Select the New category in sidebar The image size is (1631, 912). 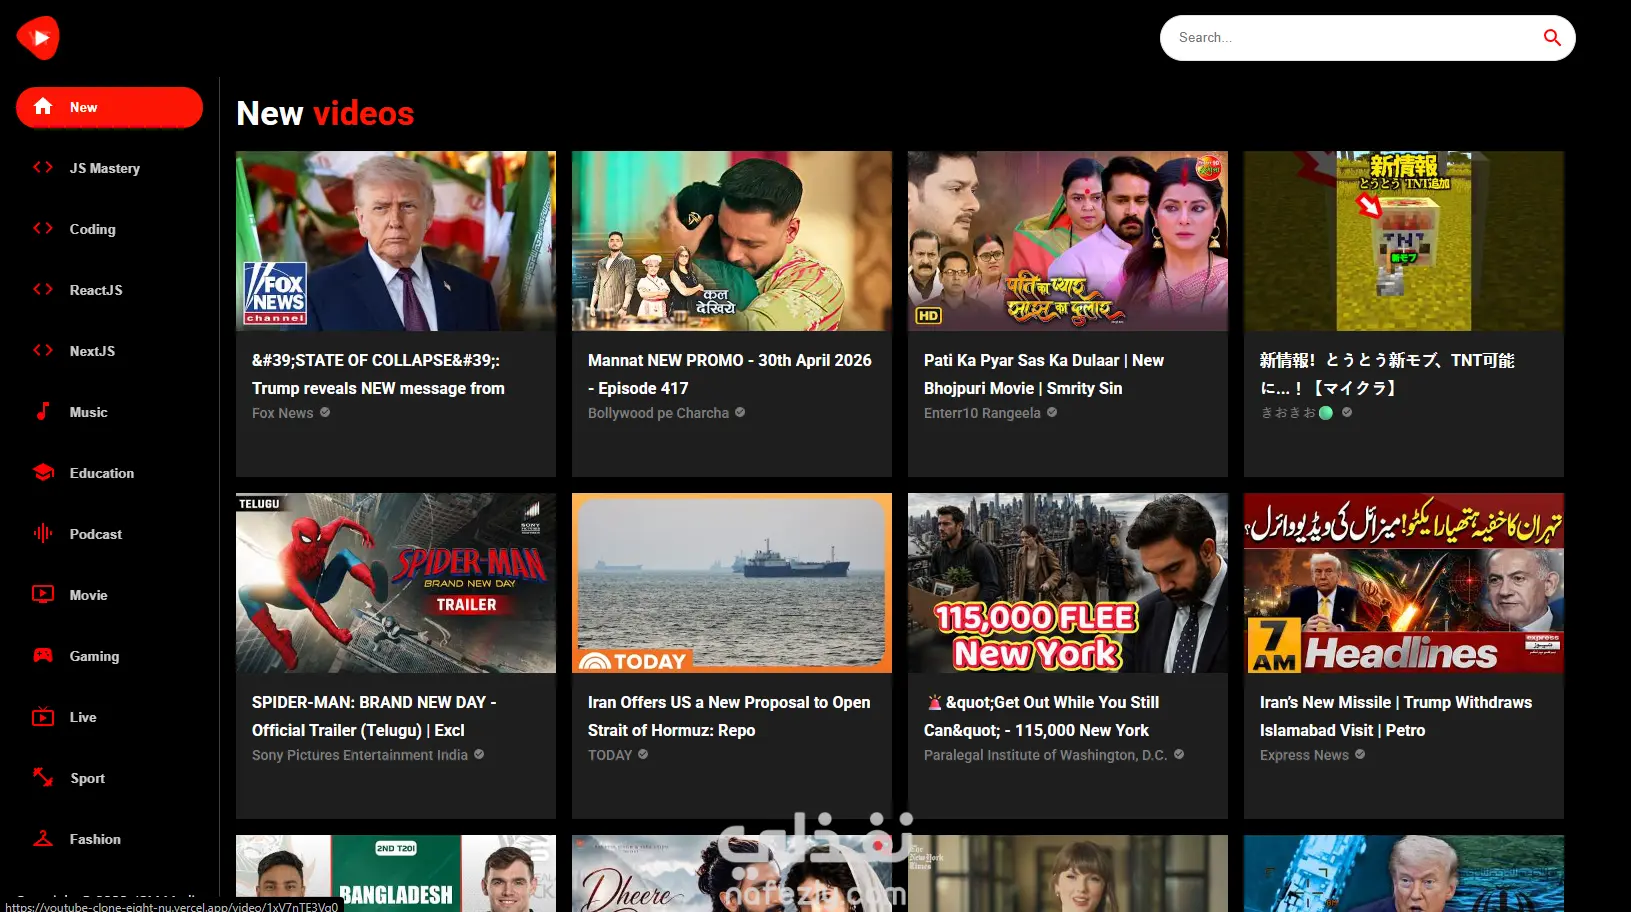tap(109, 107)
